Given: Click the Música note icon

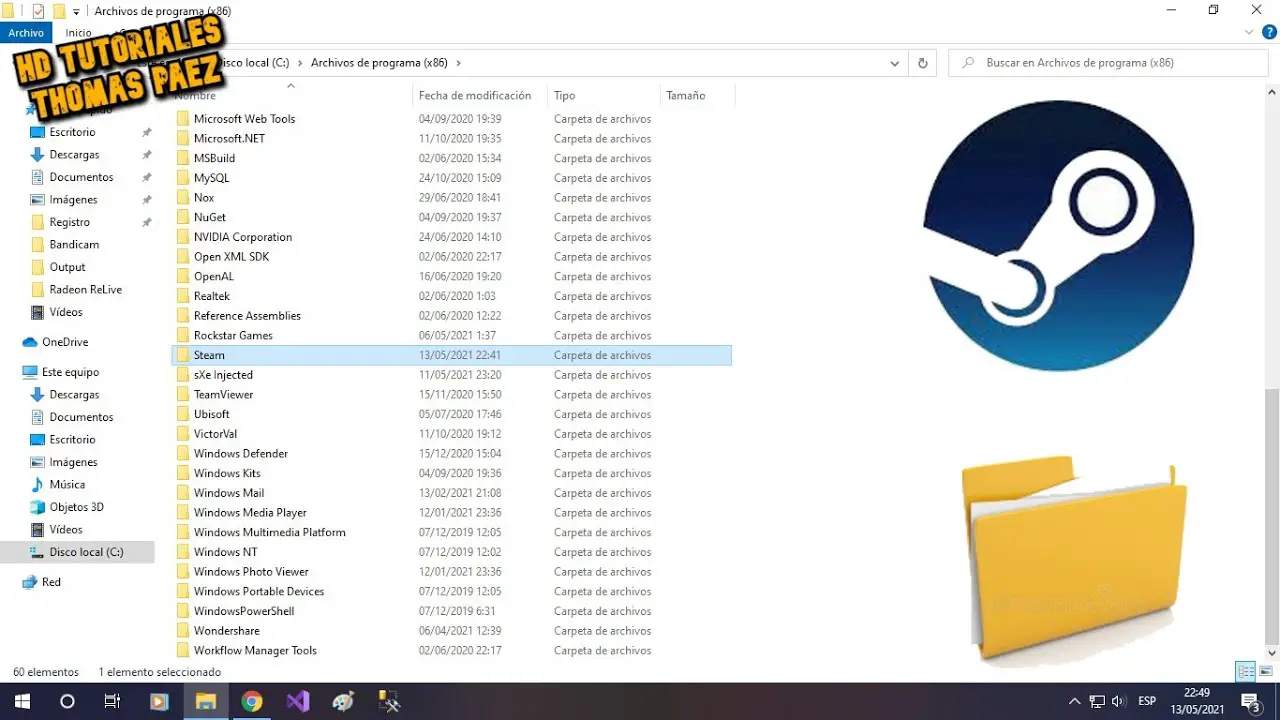Looking at the screenshot, I should pos(38,484).
